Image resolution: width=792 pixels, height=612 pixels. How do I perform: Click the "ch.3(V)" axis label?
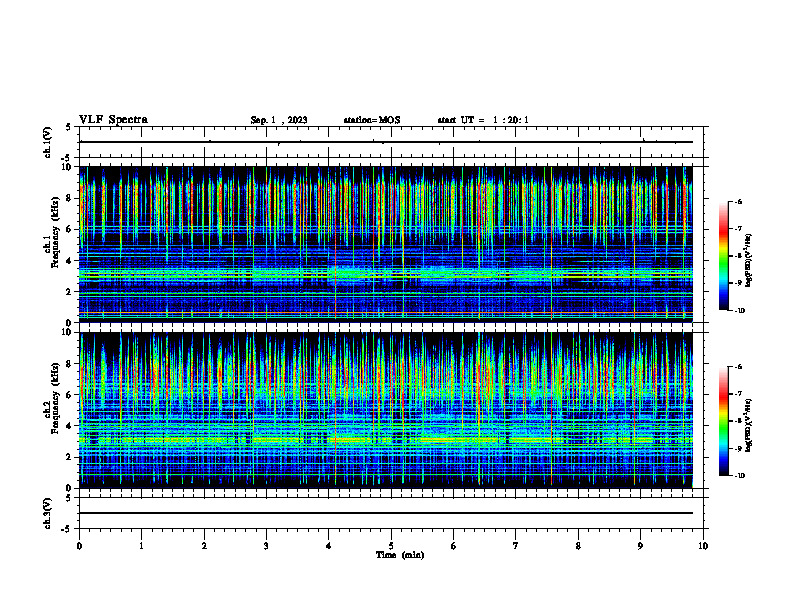[x=48, y=513]
